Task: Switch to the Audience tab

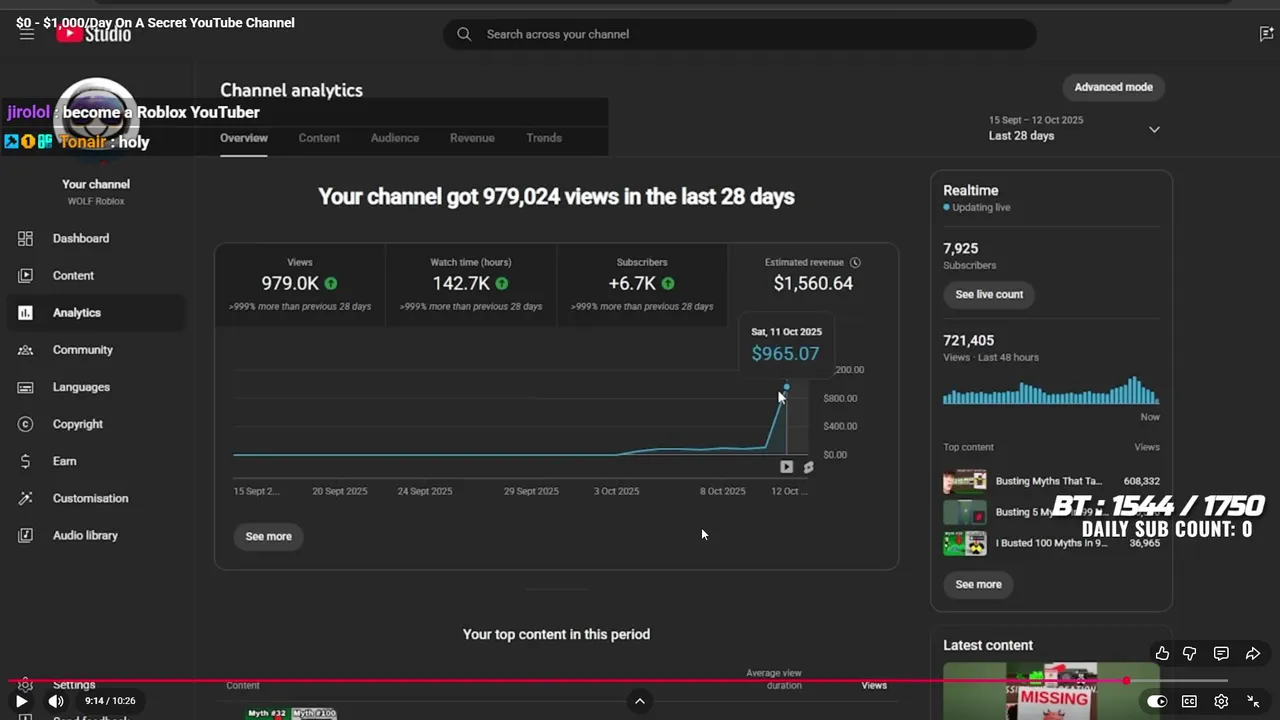Action: 395,138
